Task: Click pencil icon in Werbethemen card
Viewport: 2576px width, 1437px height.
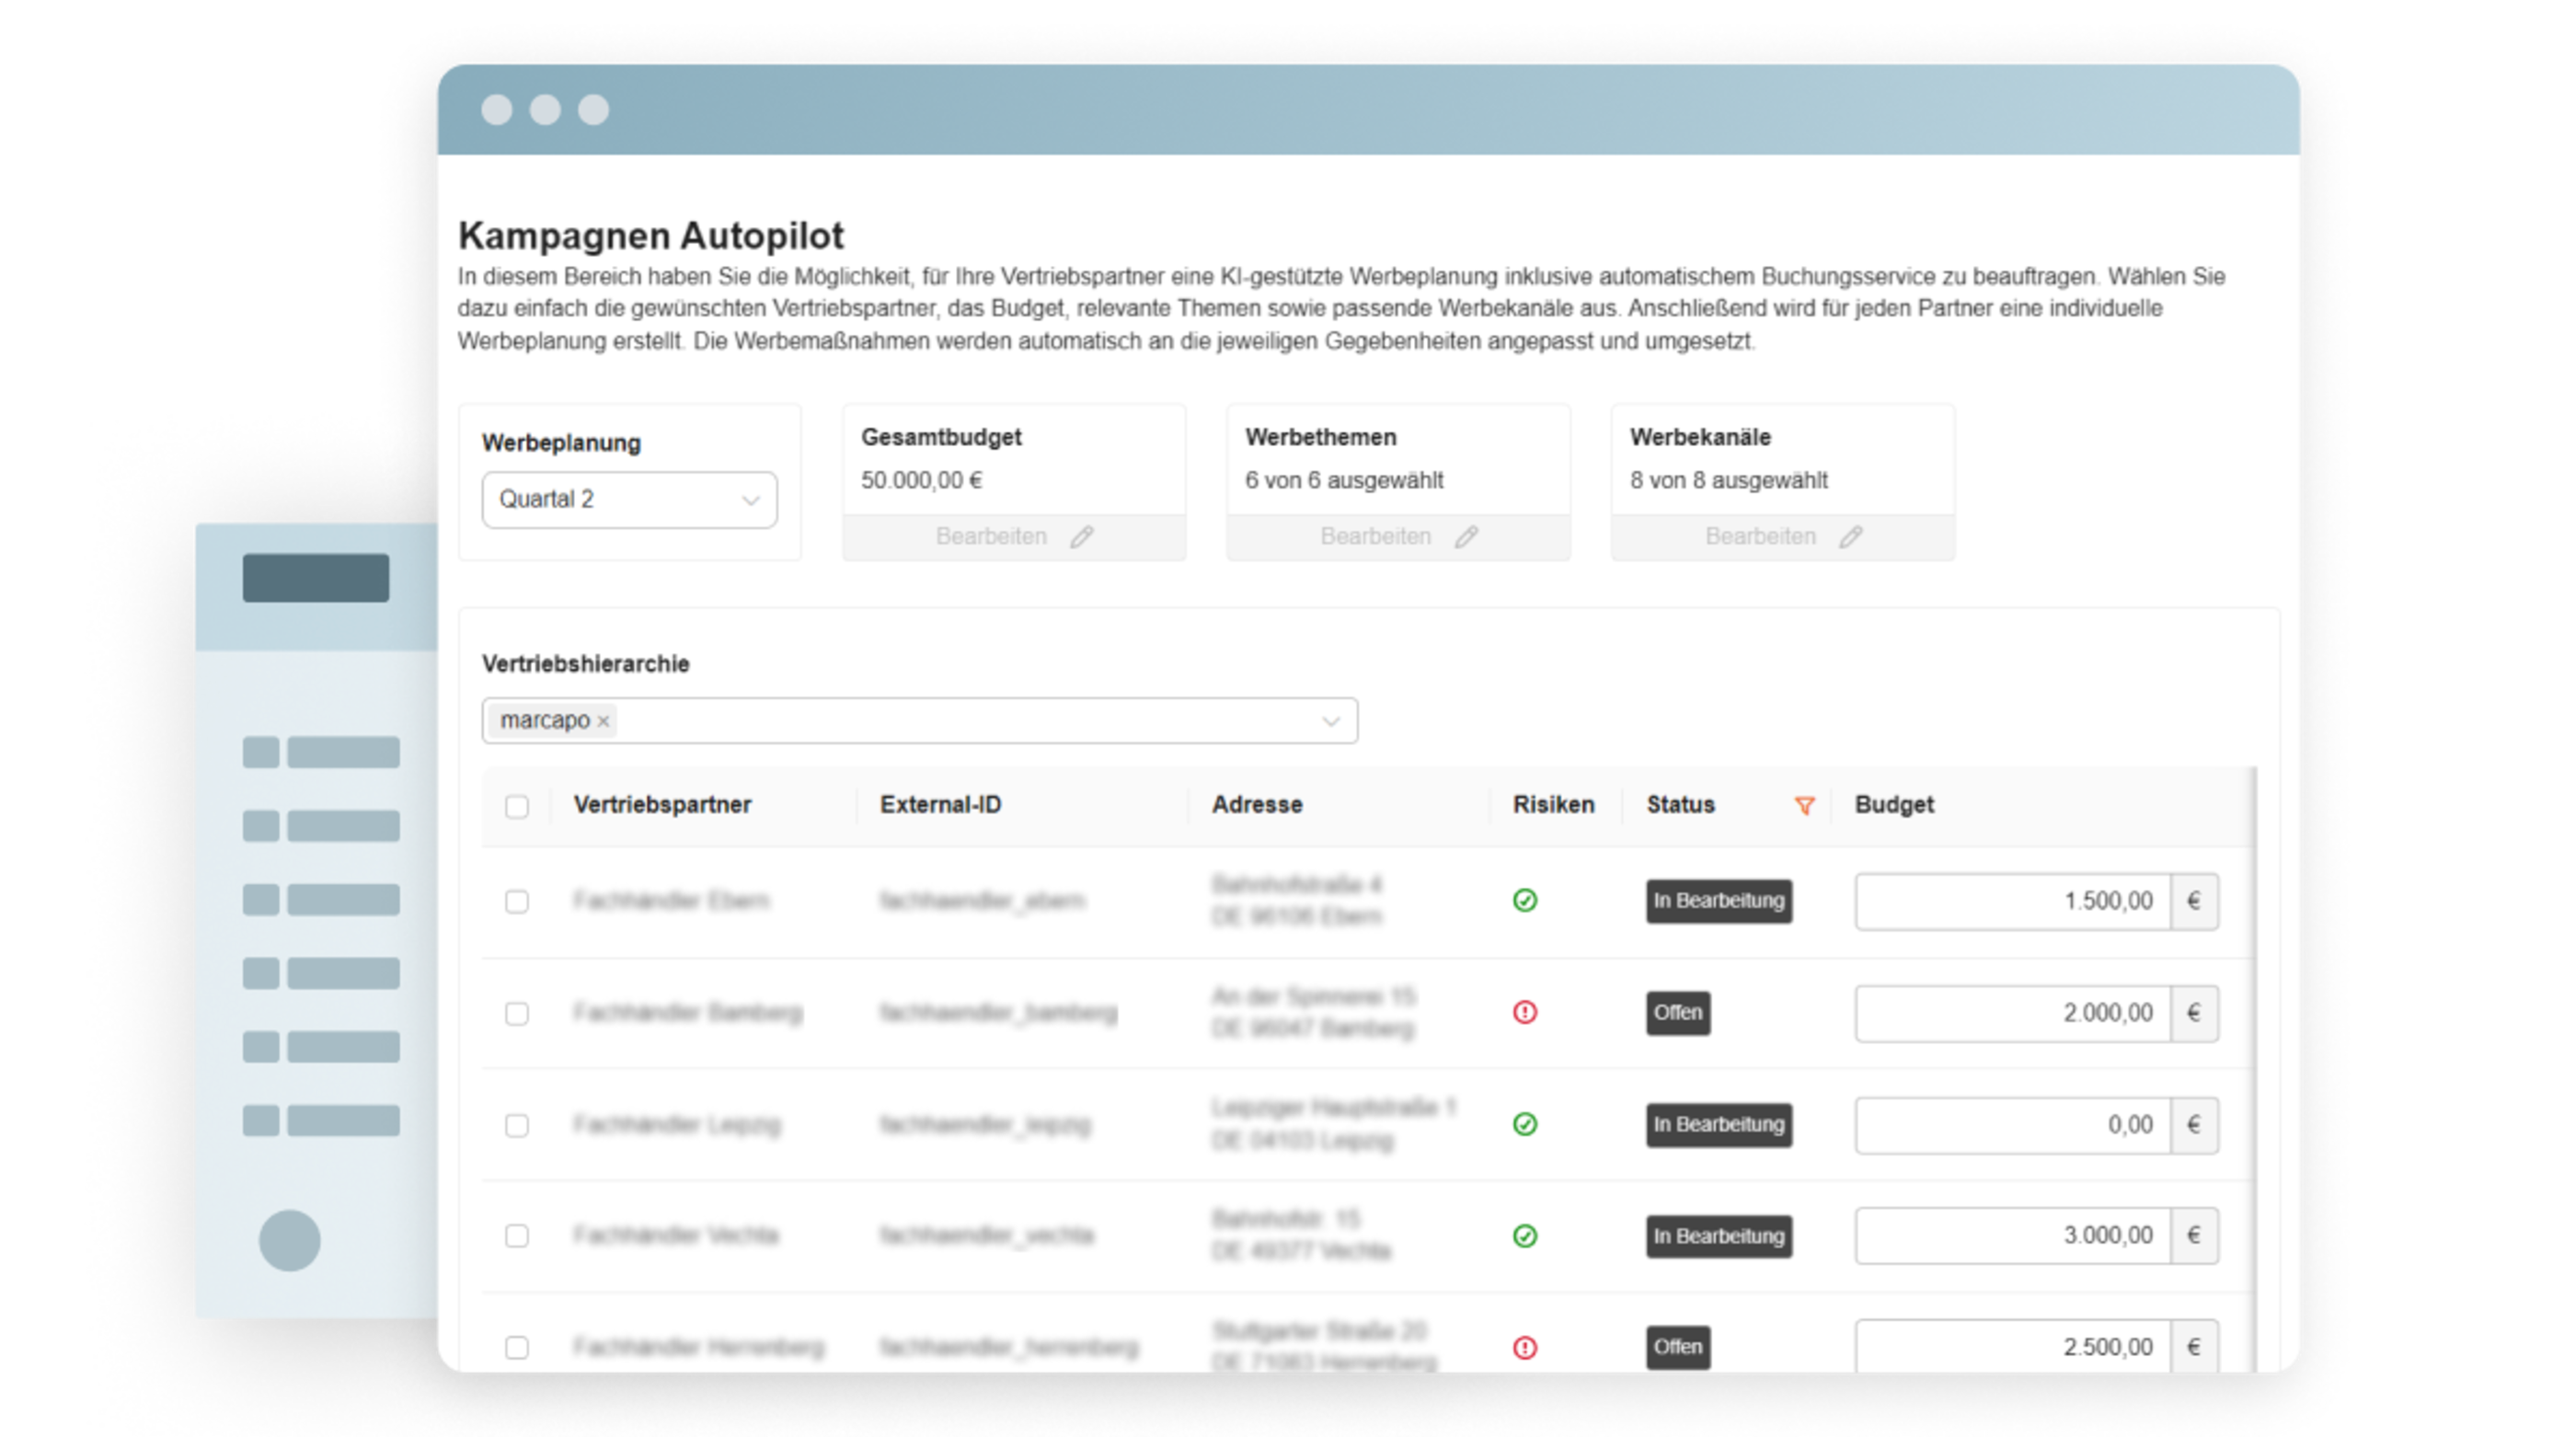Action: pos(1466,537)
